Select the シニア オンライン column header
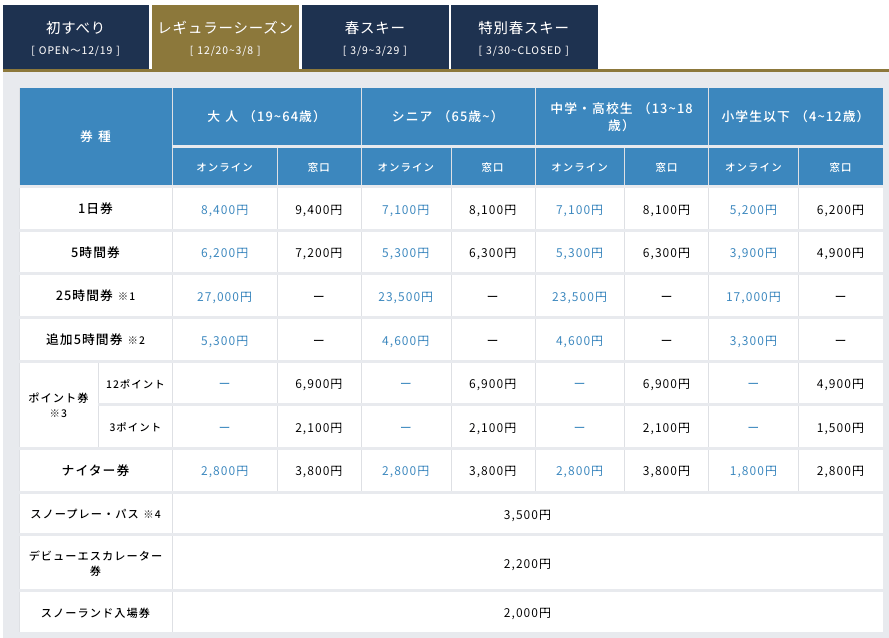Screen dimensions: 889x638 [404, 166]
